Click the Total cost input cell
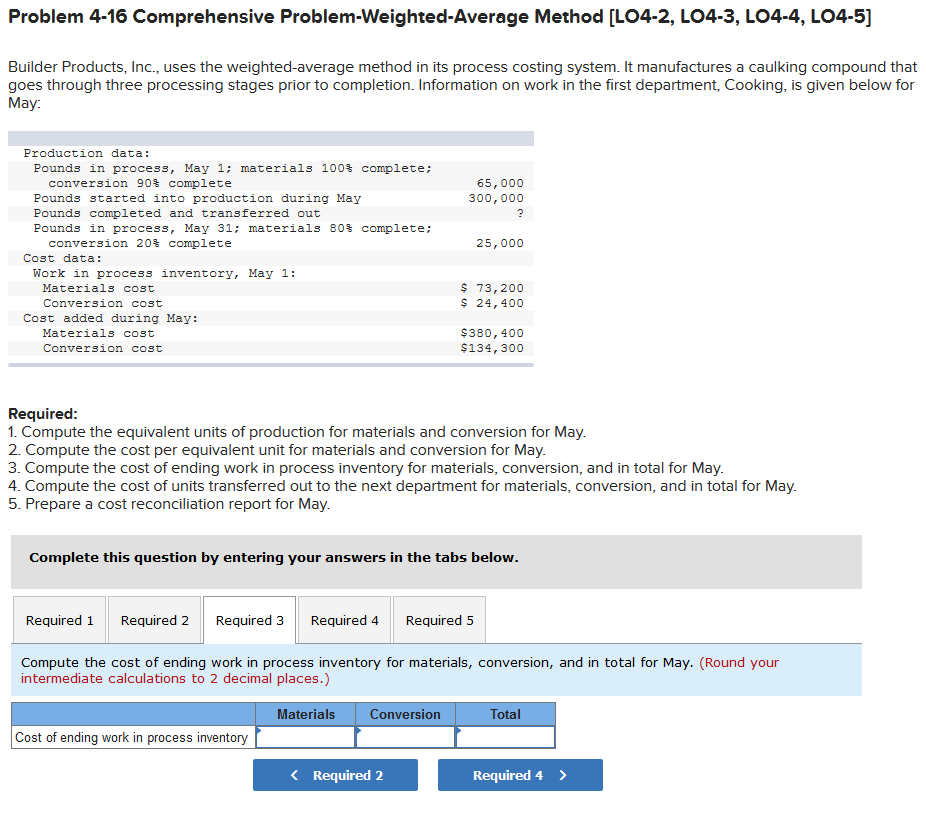Screen dimensions: 926x814 point(505,737)
